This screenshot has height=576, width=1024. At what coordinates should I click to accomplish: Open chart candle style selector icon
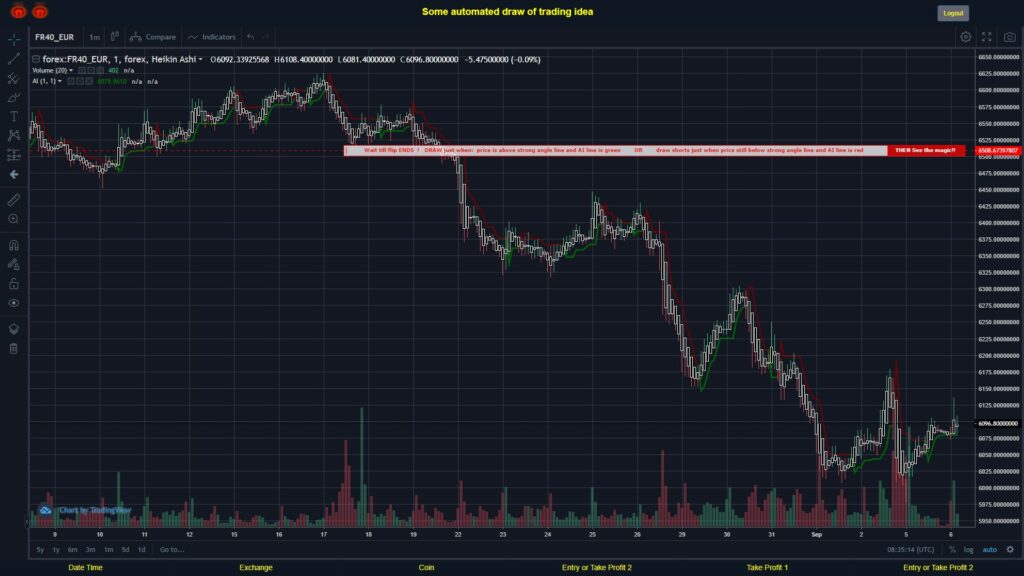[x=115, y=37]
